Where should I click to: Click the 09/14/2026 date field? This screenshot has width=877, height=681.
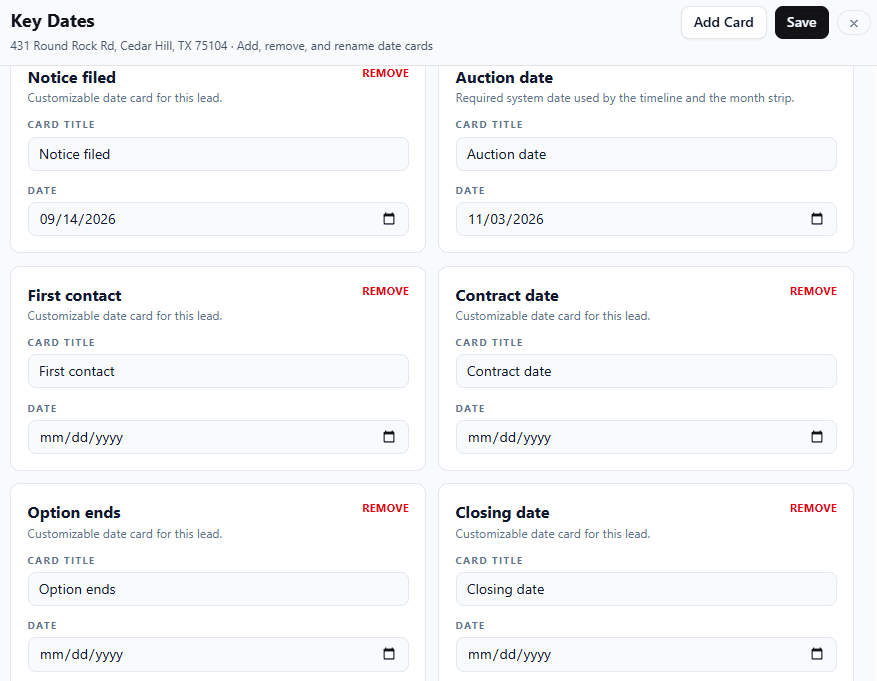218,219
